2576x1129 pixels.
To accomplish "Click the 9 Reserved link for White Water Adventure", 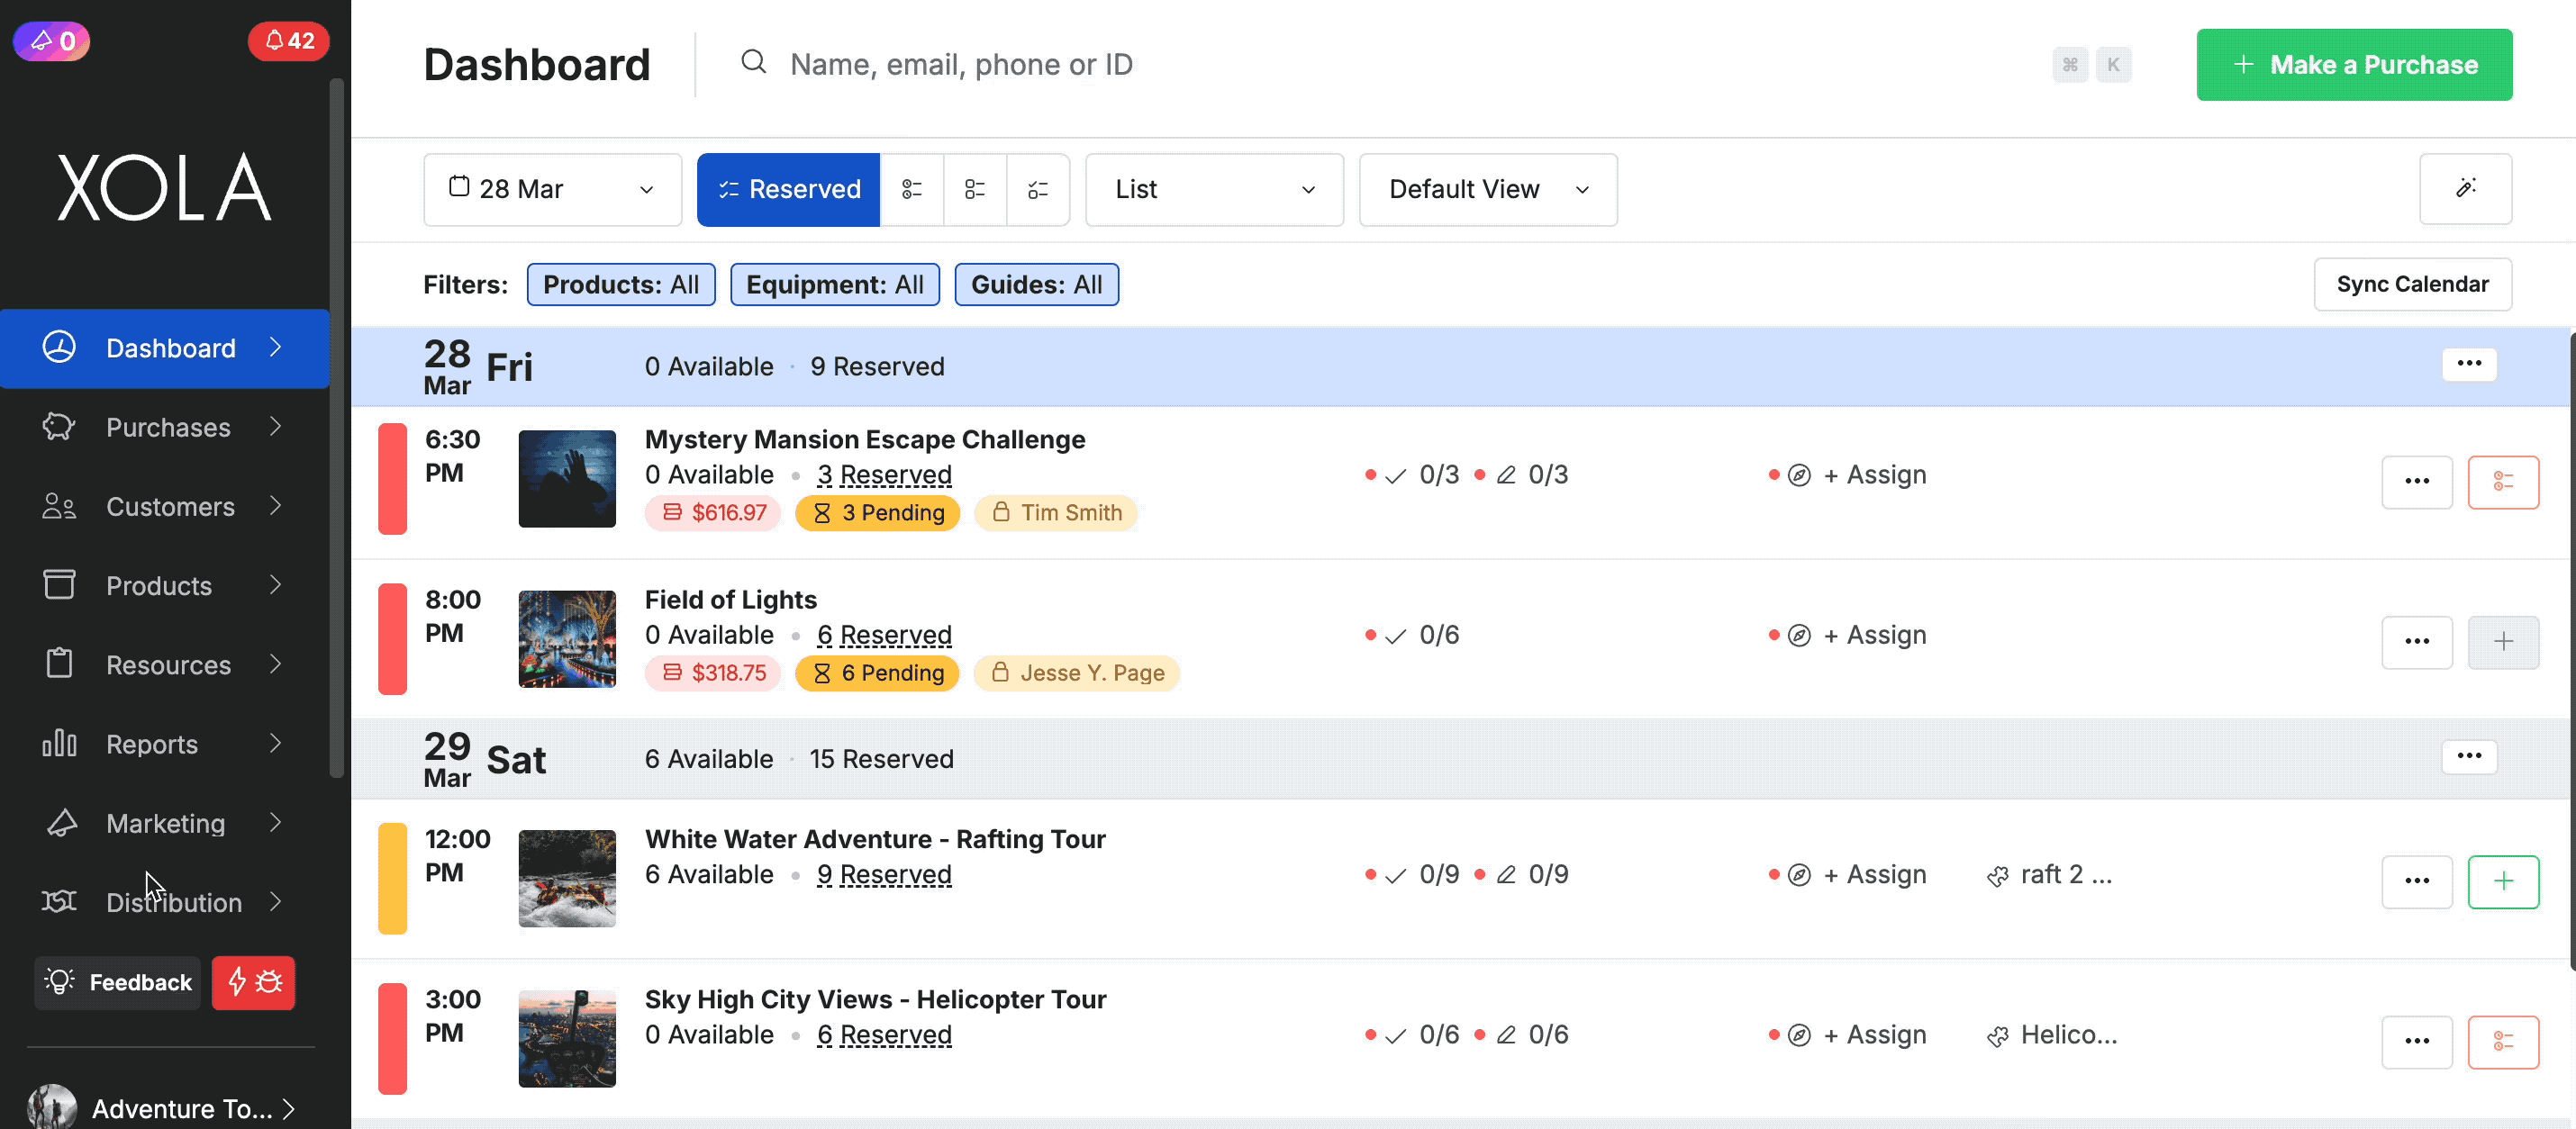I will coord(884,875).
